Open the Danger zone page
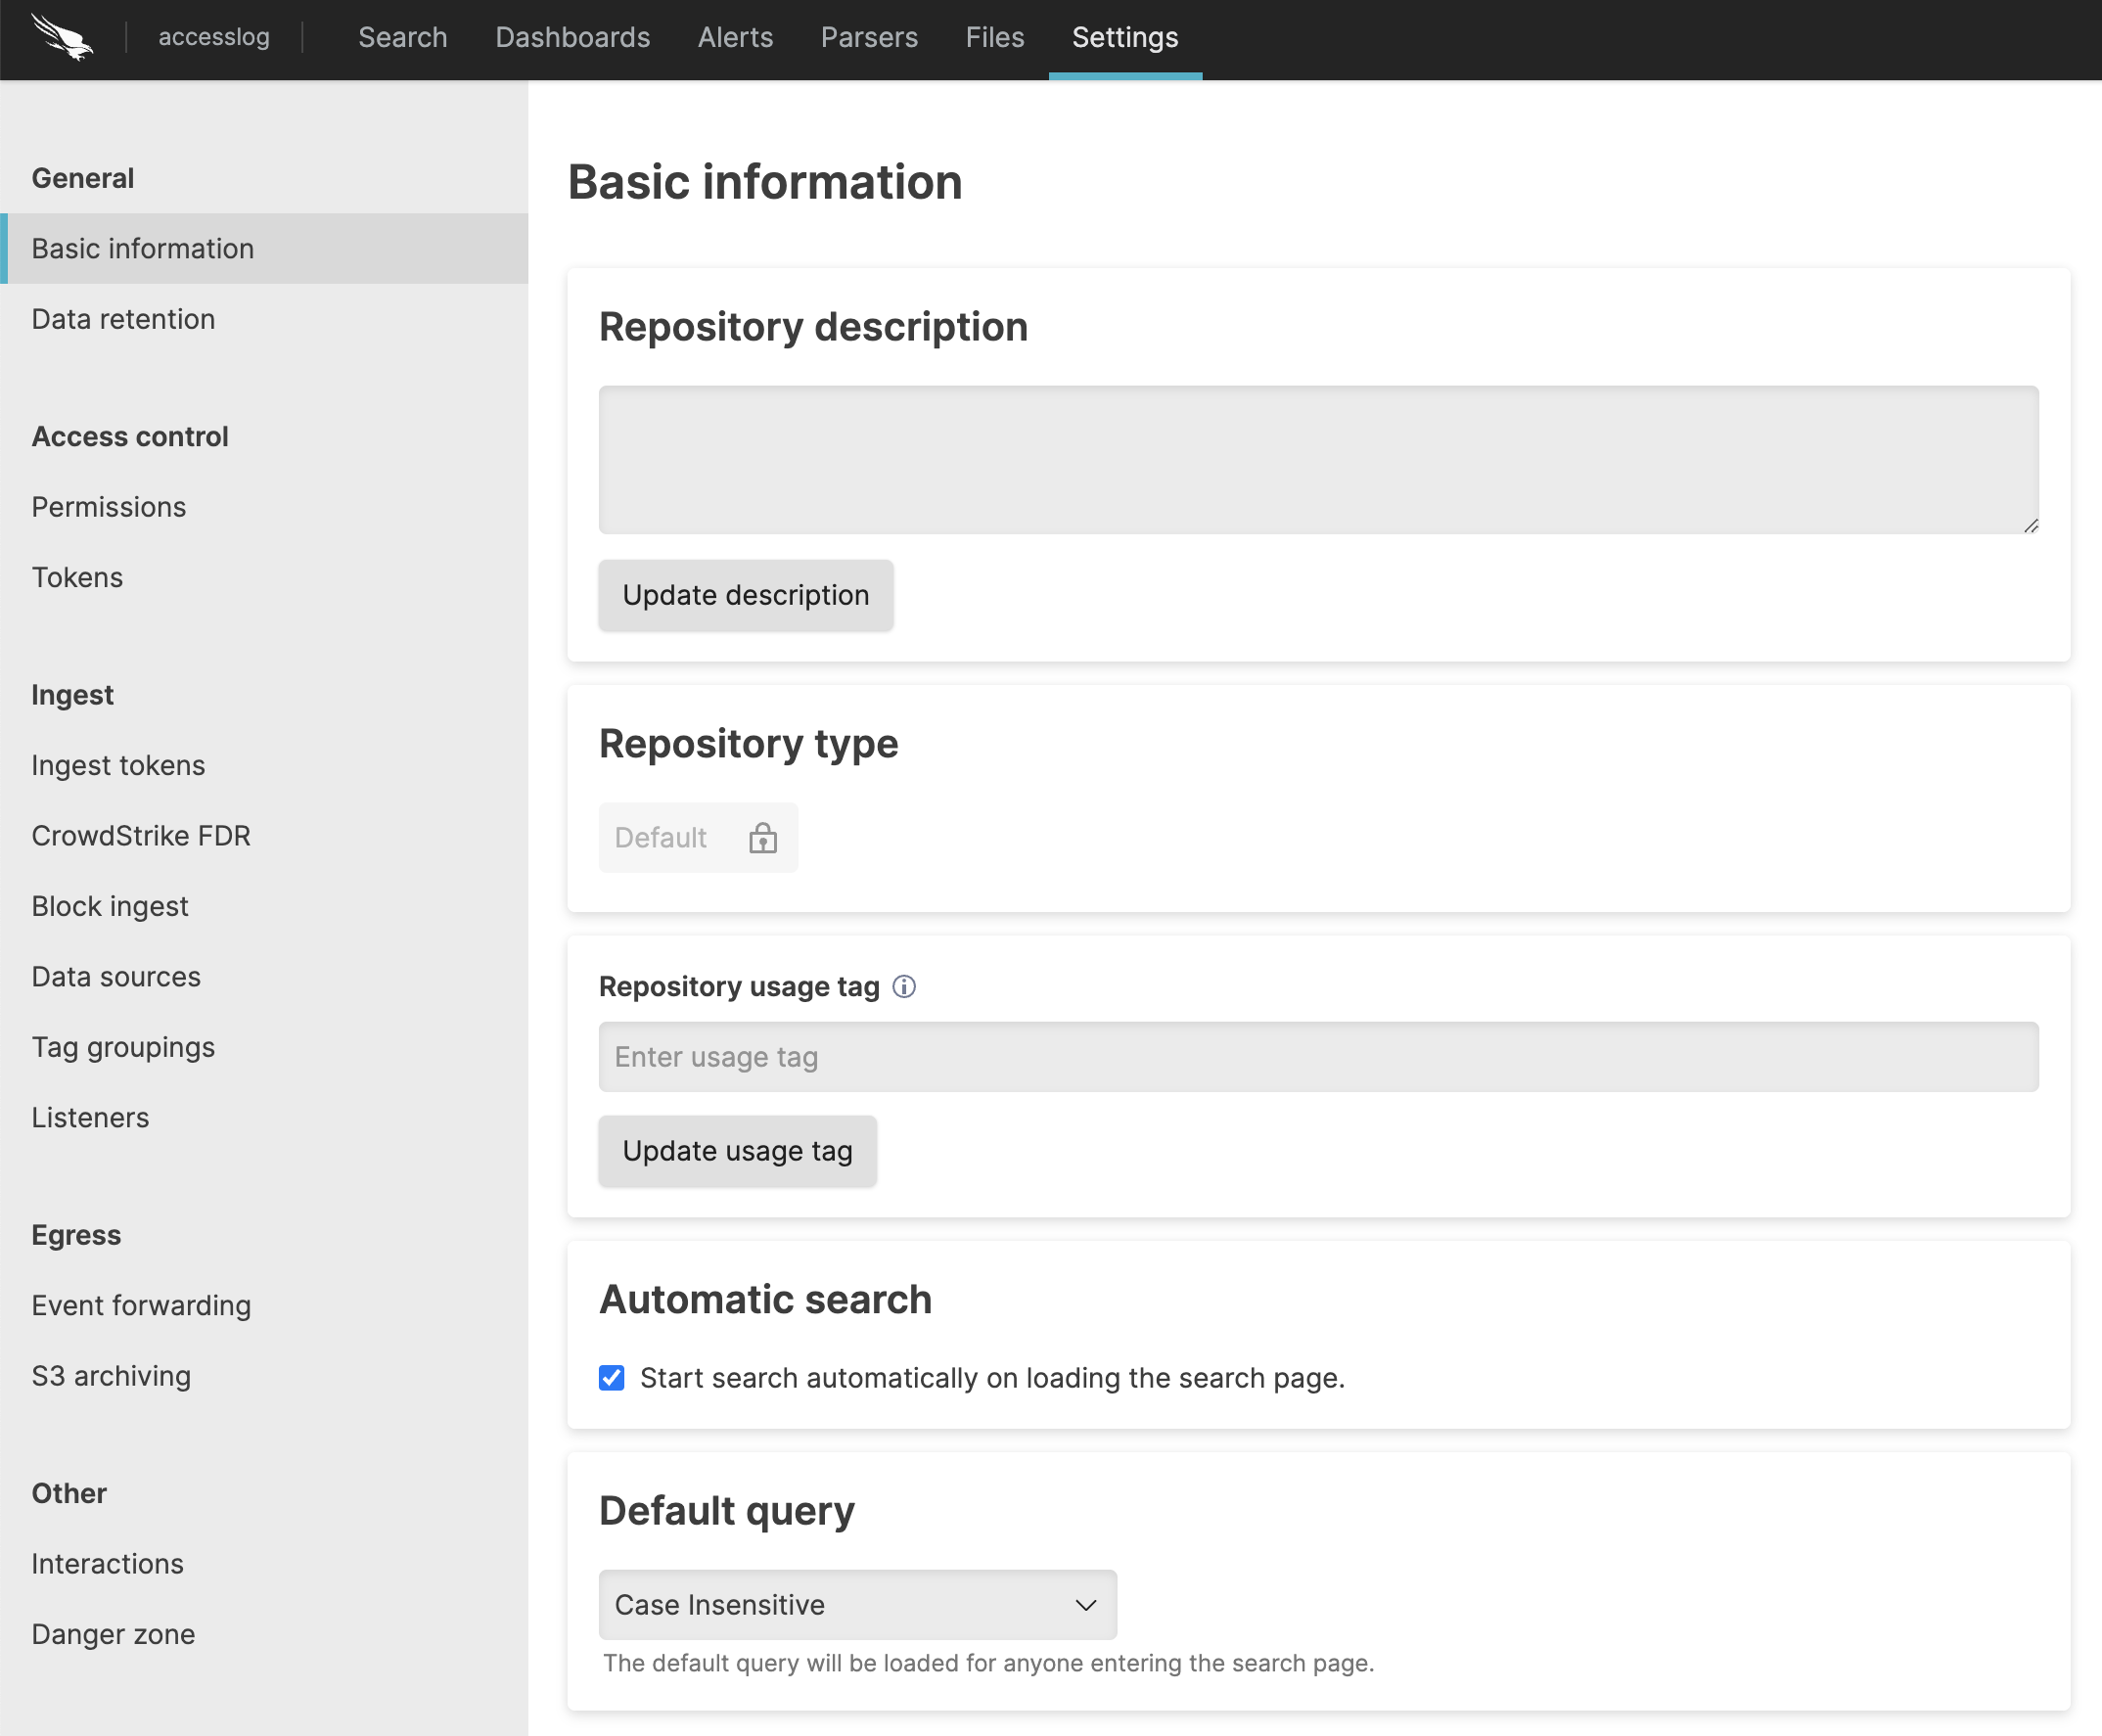 tap(264, 1634)
